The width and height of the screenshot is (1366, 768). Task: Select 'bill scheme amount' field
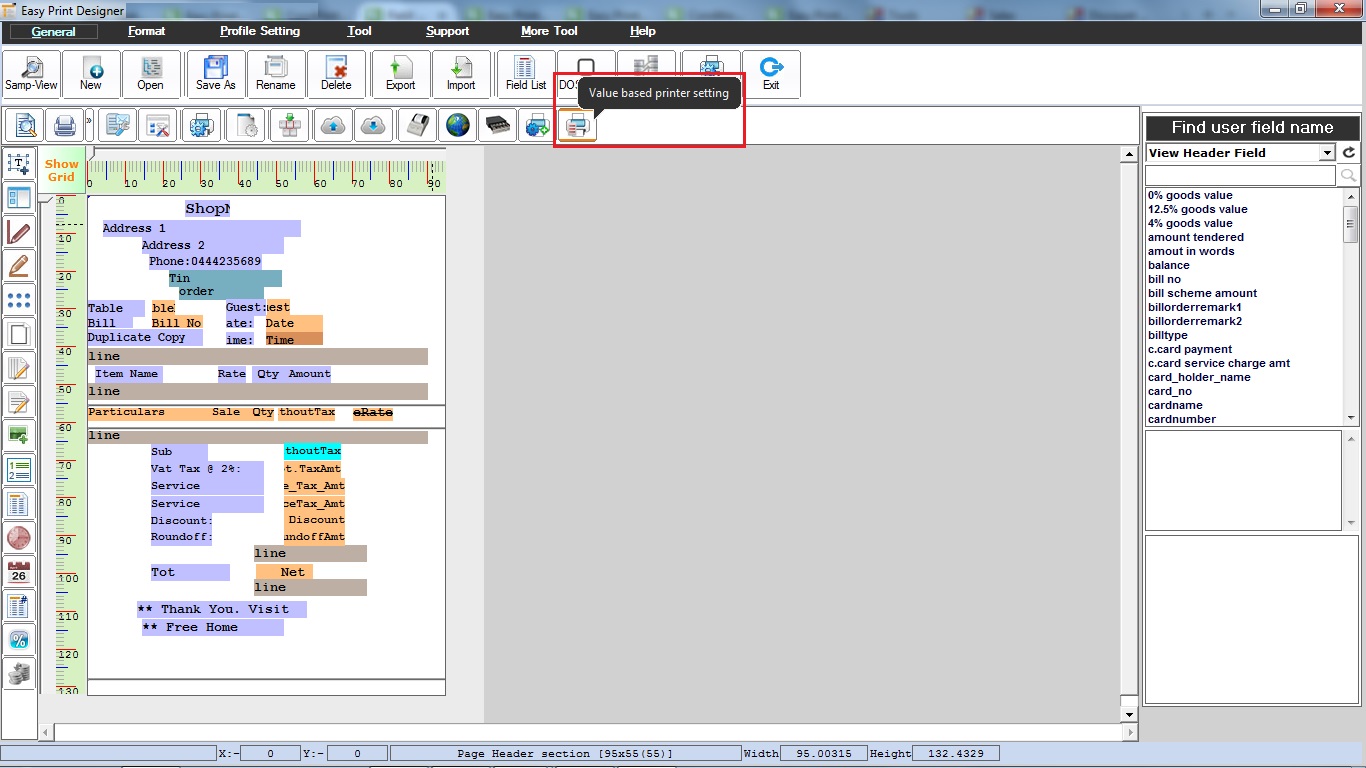tap(1203, 293)
